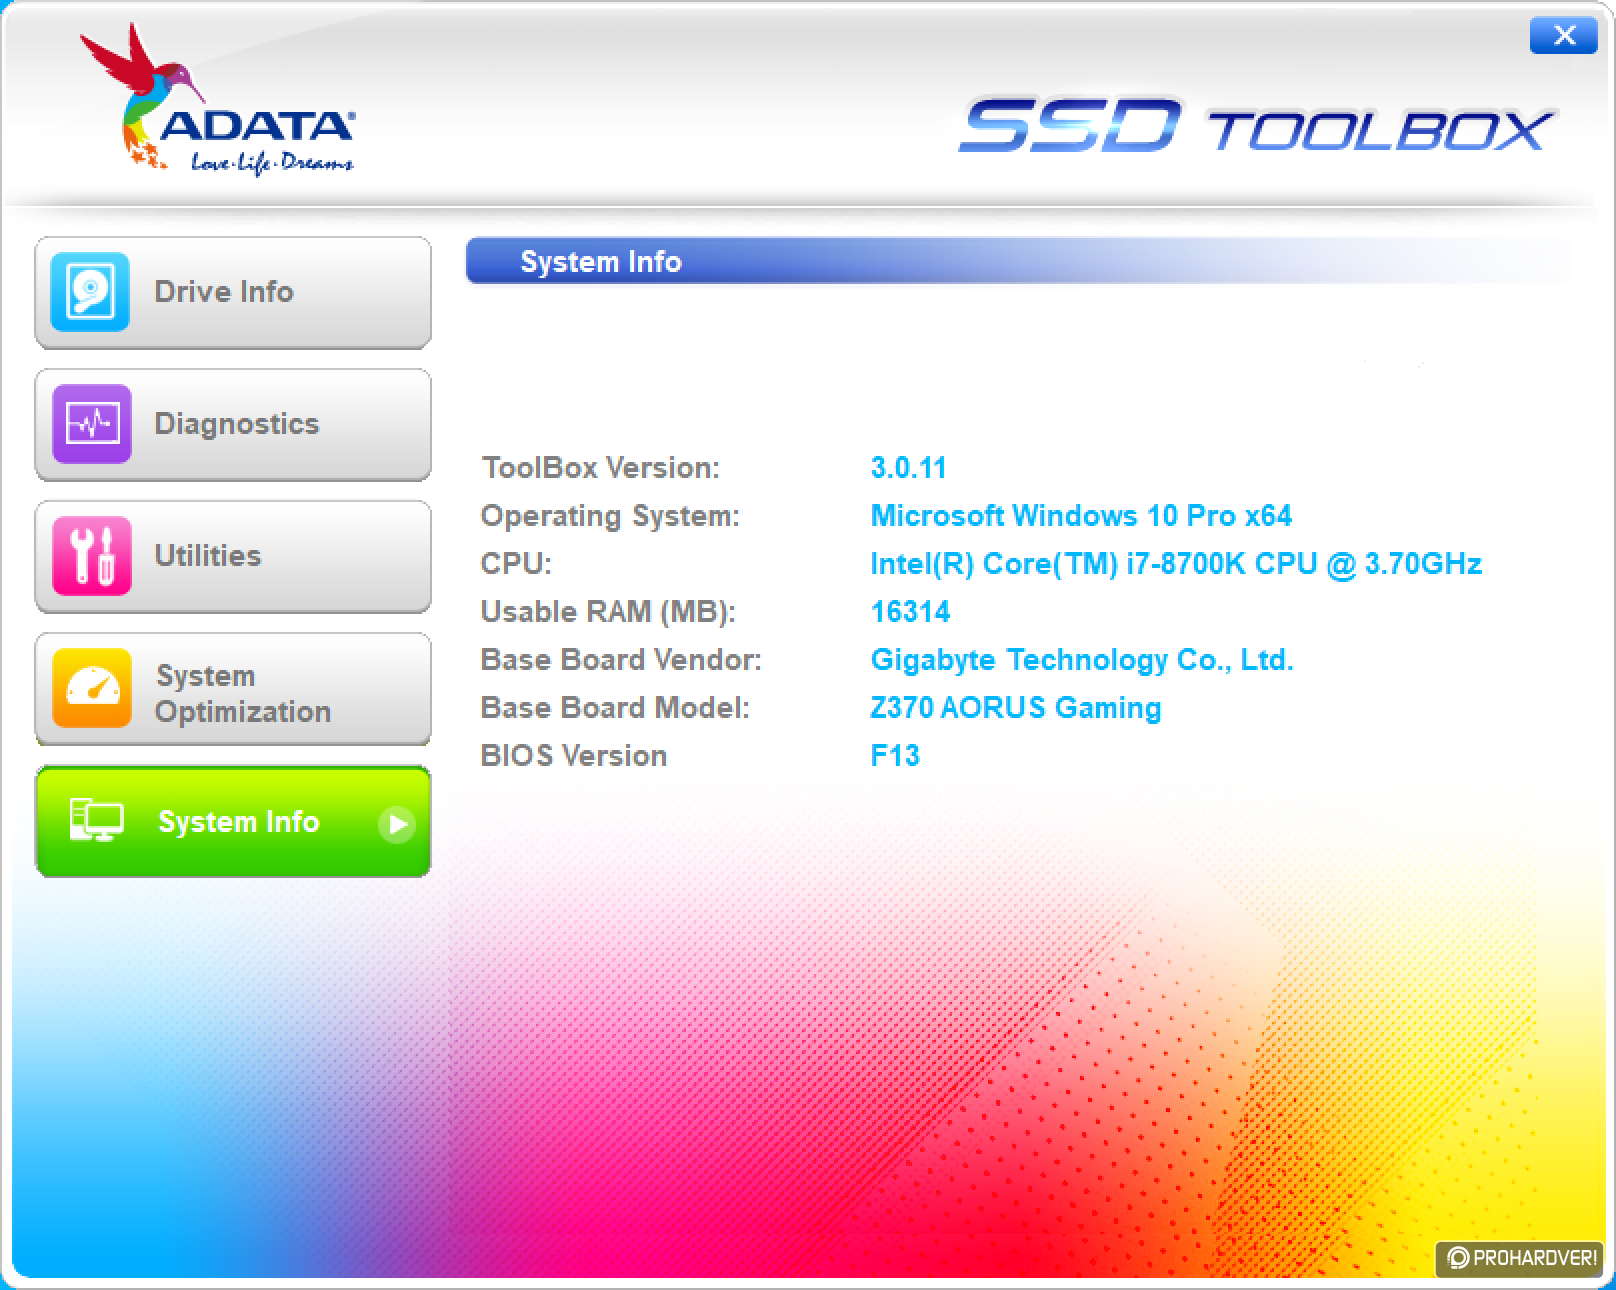Switch to System Optimization

click(x=233, y=689)
